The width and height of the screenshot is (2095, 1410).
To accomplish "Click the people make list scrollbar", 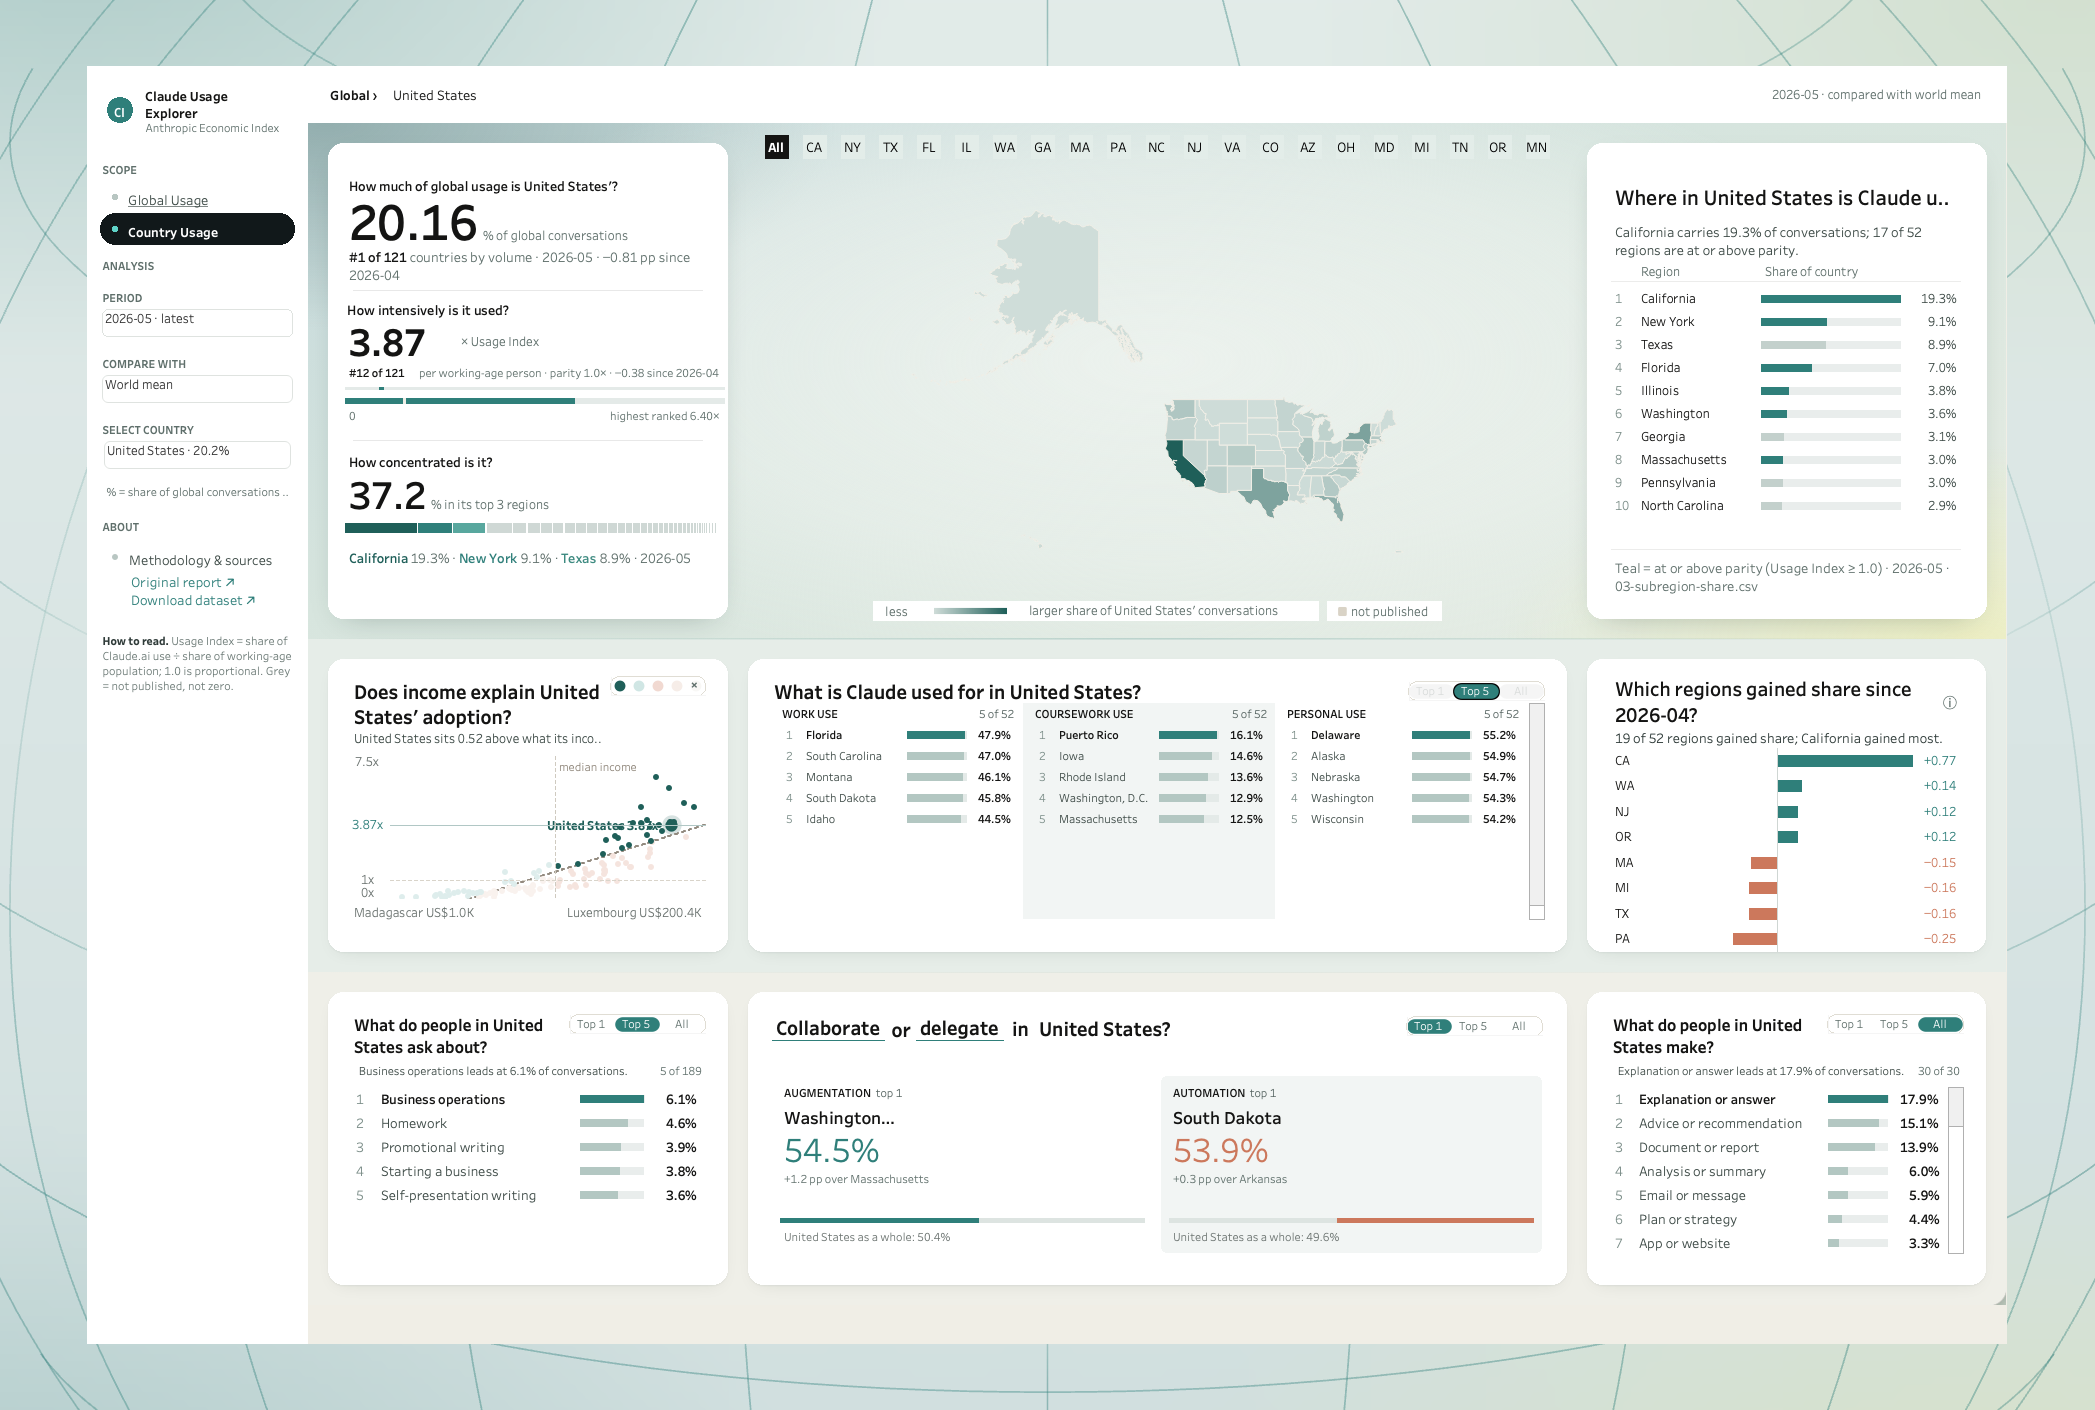I will [x=1957, y=1170].
